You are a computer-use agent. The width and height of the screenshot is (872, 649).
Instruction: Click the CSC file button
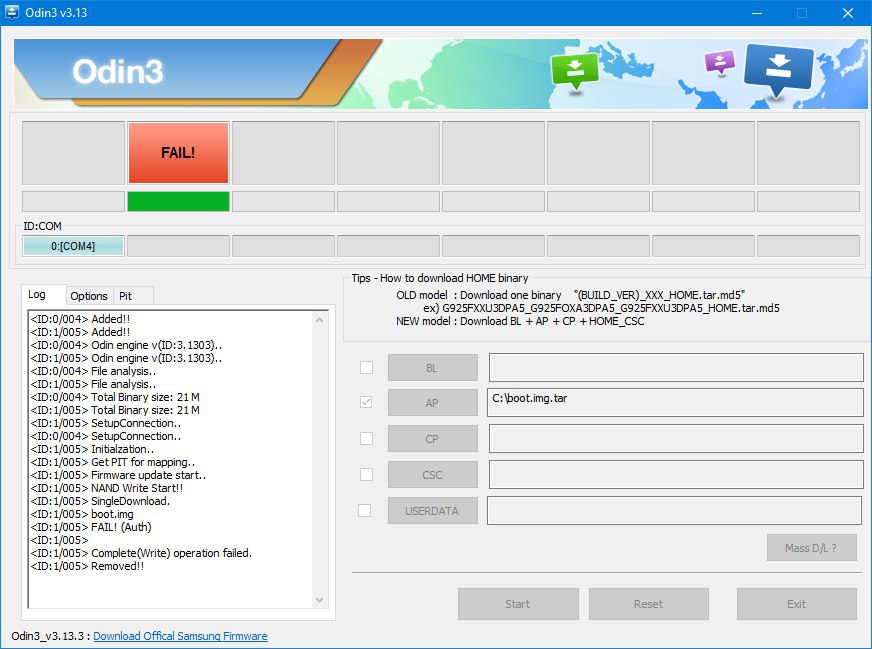432,475
